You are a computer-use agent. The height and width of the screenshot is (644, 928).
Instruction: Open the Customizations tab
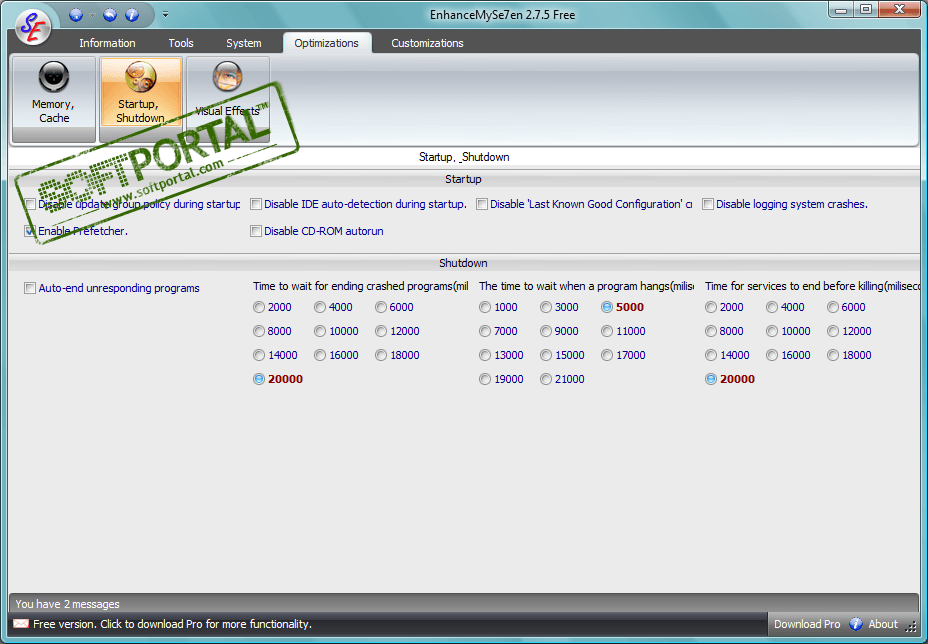pos(427,43)
